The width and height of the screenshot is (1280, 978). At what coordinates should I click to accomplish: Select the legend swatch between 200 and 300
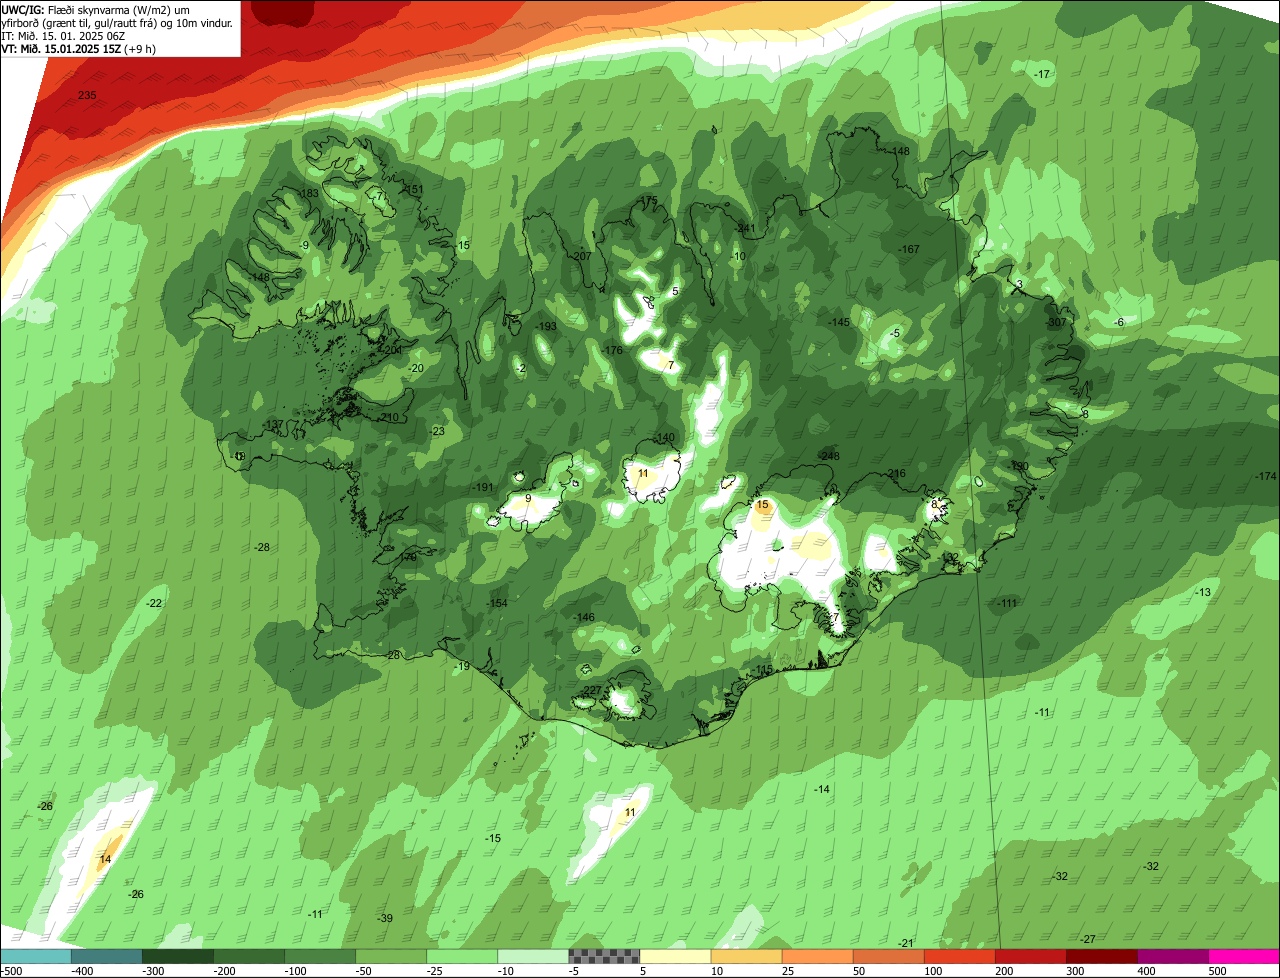(1031, 956)
